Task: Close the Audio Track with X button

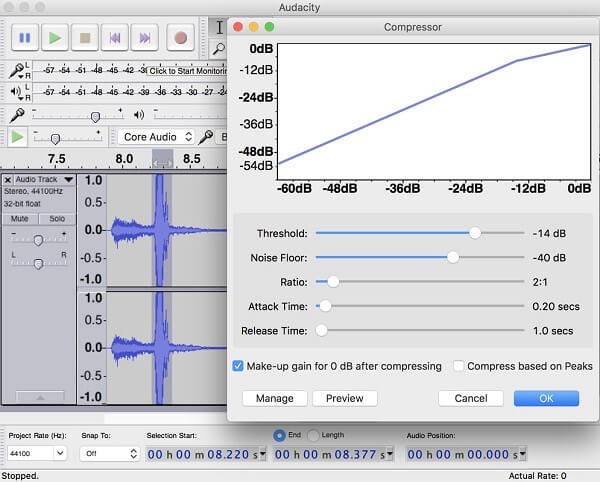Action: [8, 179]
